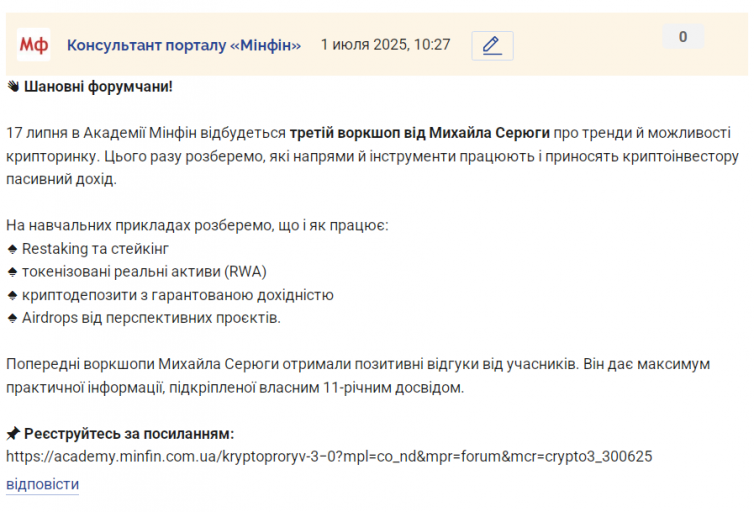Open the academy.minfin.com.ua registration URL
754x512 pixels.
329,456
